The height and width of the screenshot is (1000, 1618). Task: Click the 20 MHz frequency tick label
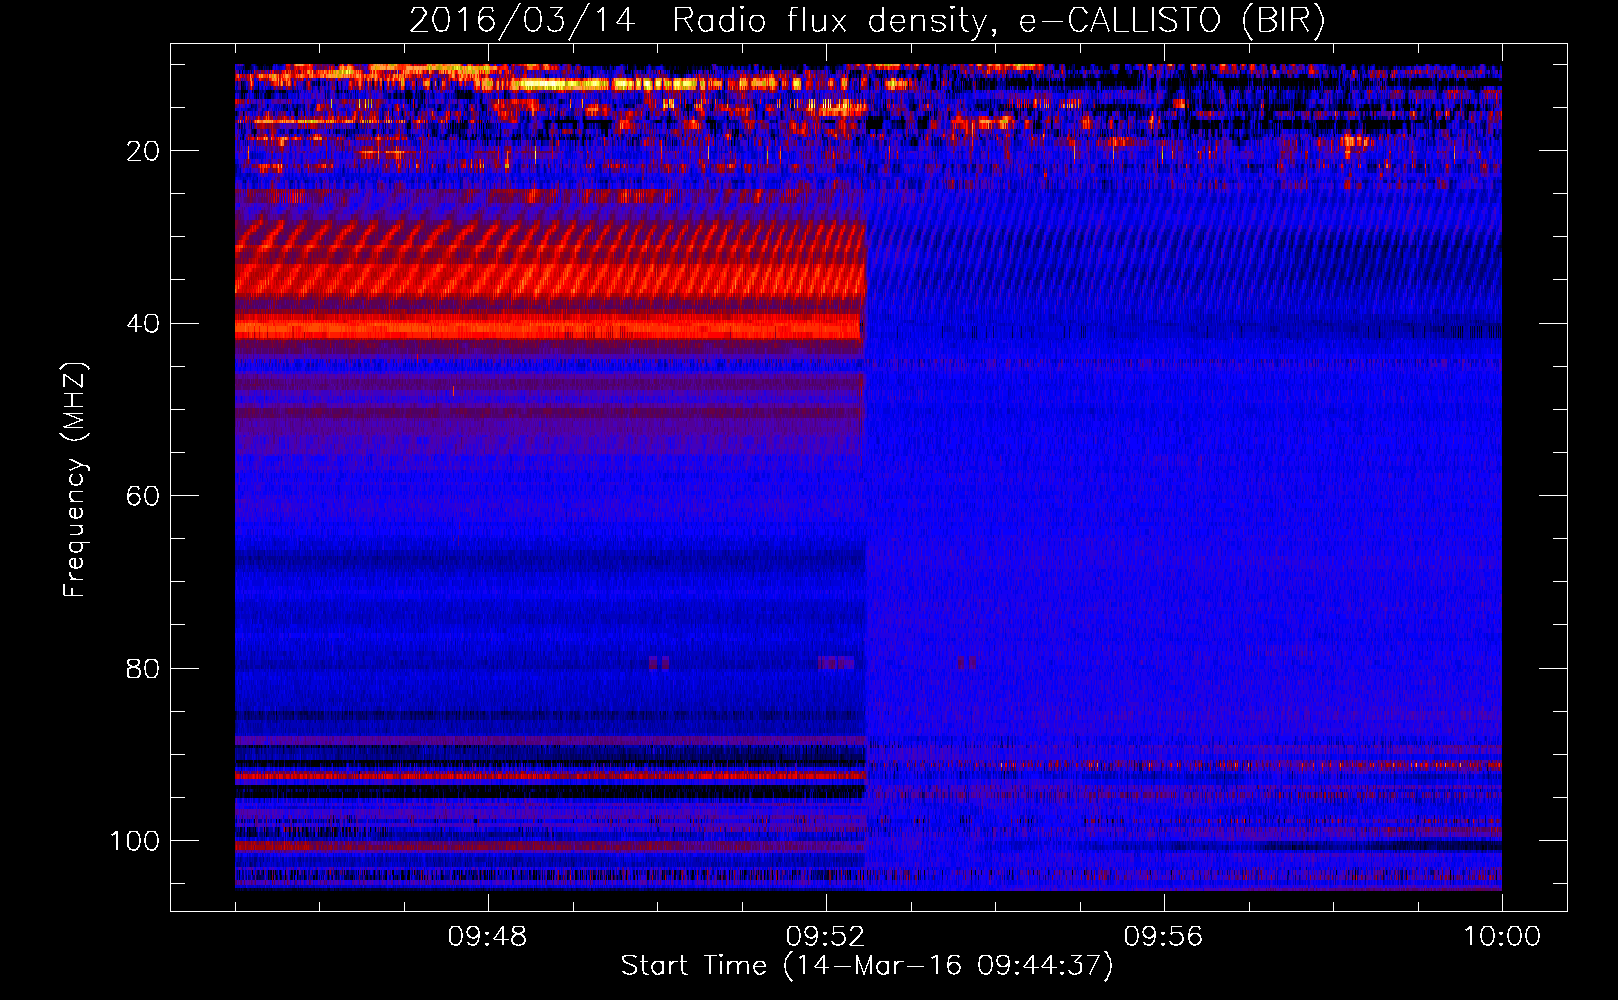143,151
